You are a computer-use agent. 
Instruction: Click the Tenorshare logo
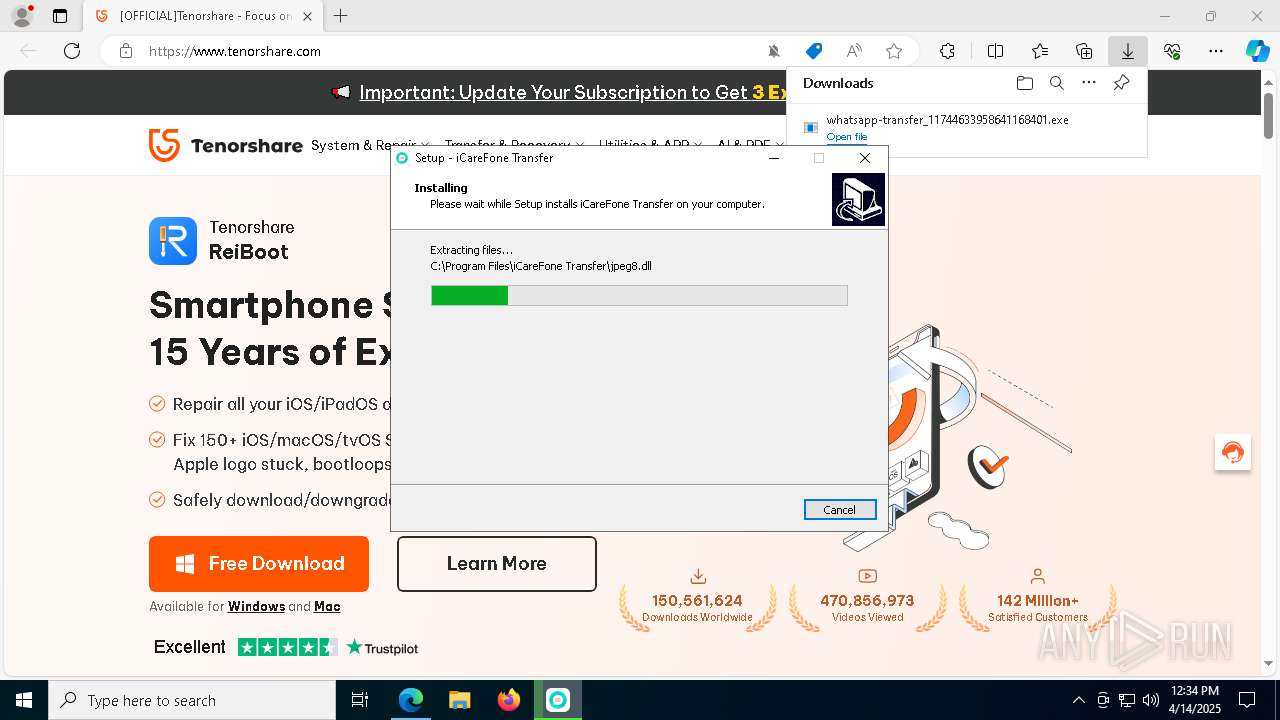(225, 145)
